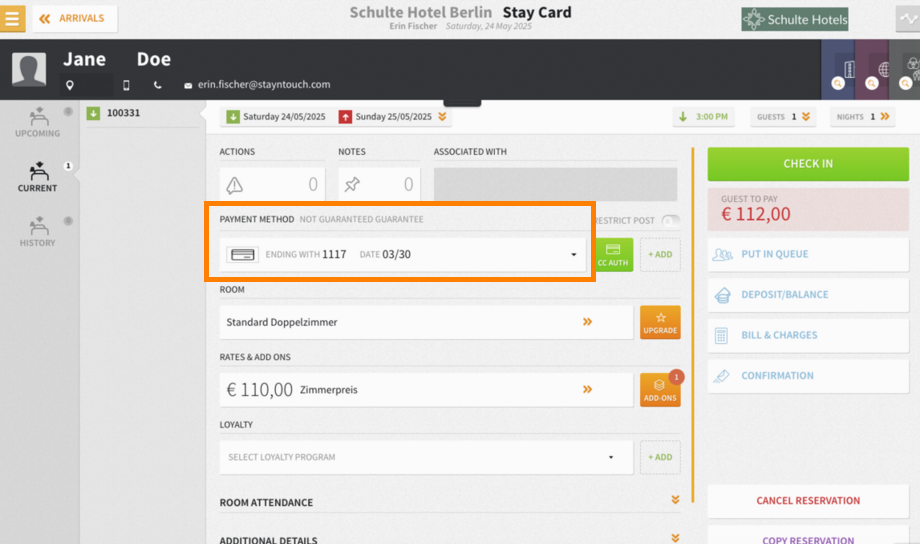Open the Standard Doppelzimmer room row
The height and width of the screenshot is (544, 920).
[427, 322]
